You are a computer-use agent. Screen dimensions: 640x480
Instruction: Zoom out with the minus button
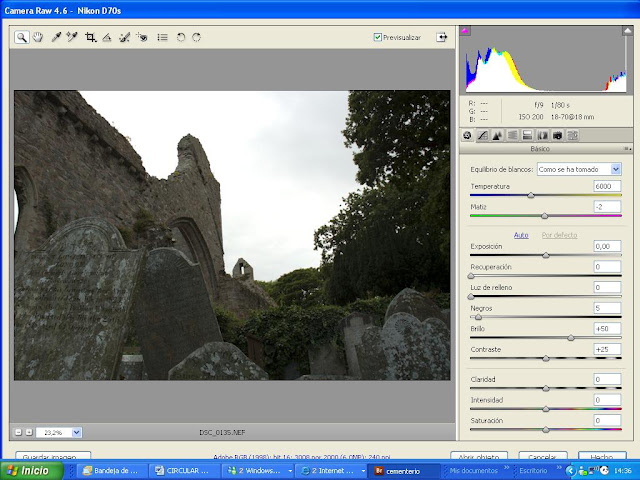coord(18,432)
